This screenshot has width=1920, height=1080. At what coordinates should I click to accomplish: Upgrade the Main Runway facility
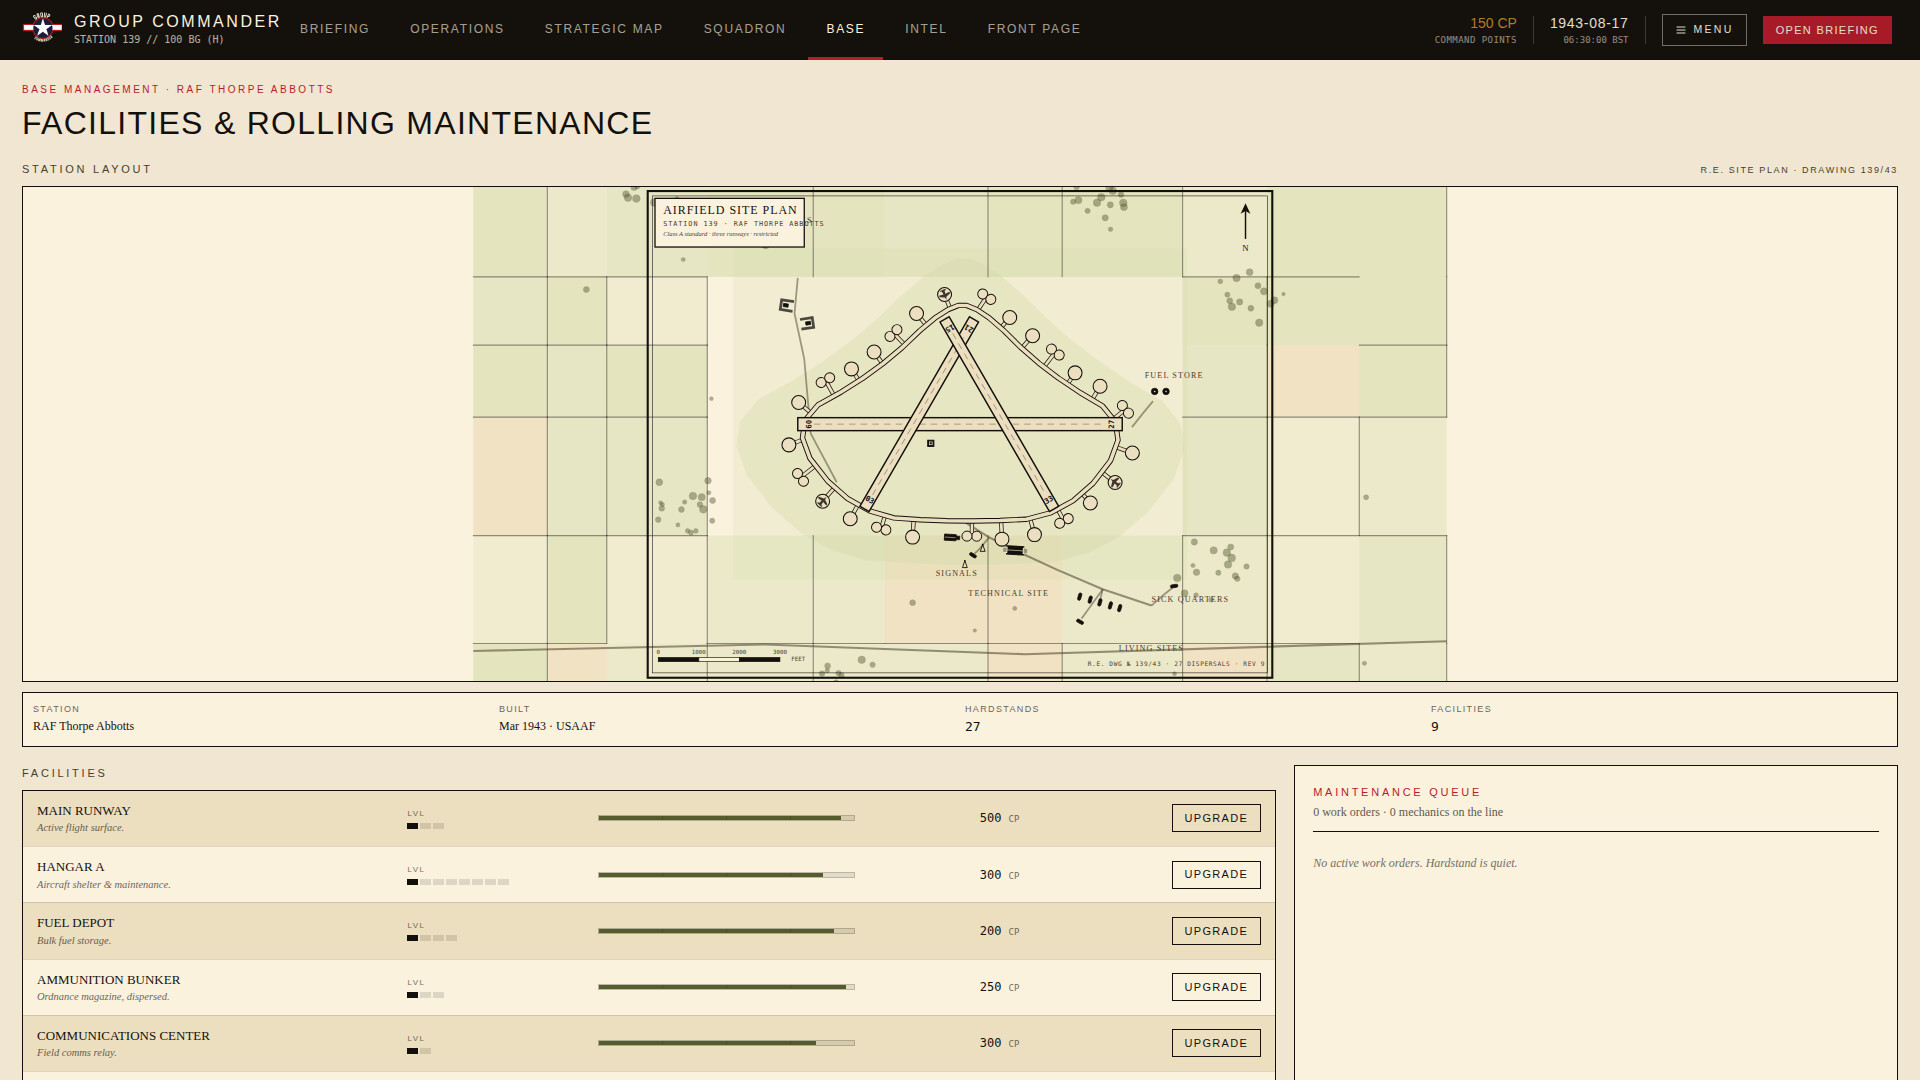tap(1216, 818)
